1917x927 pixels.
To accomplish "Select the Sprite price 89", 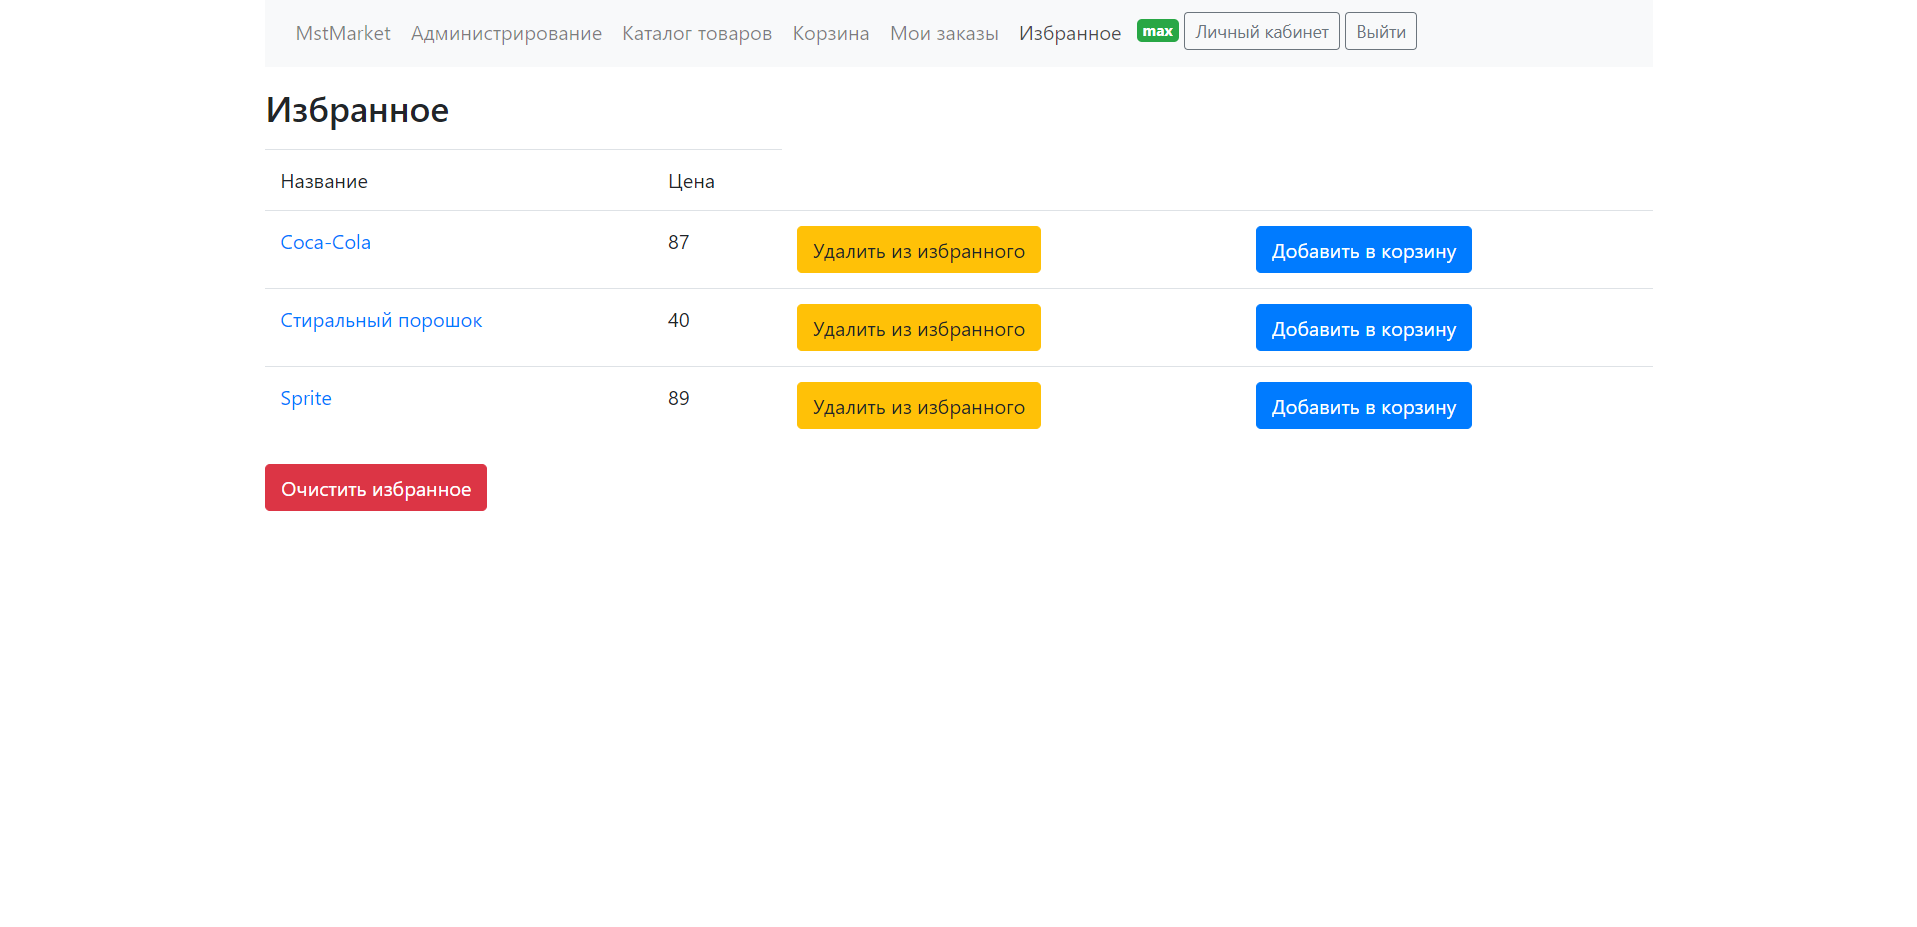I will (679, 398).
